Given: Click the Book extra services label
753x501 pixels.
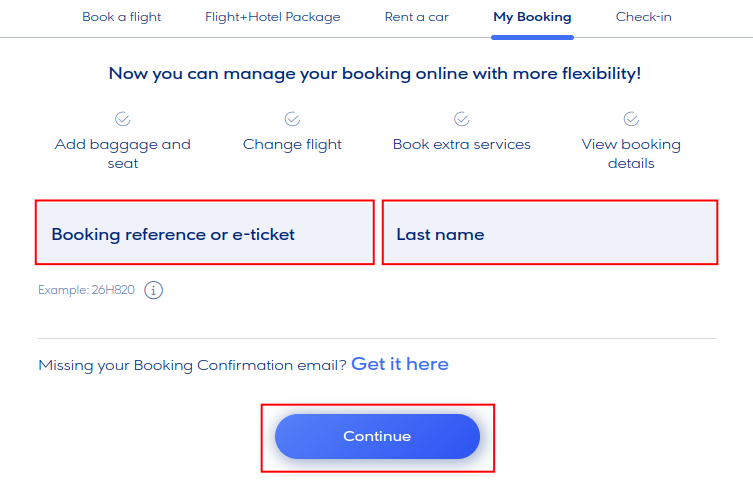Looking at the screenshot, I should point(461,144).
